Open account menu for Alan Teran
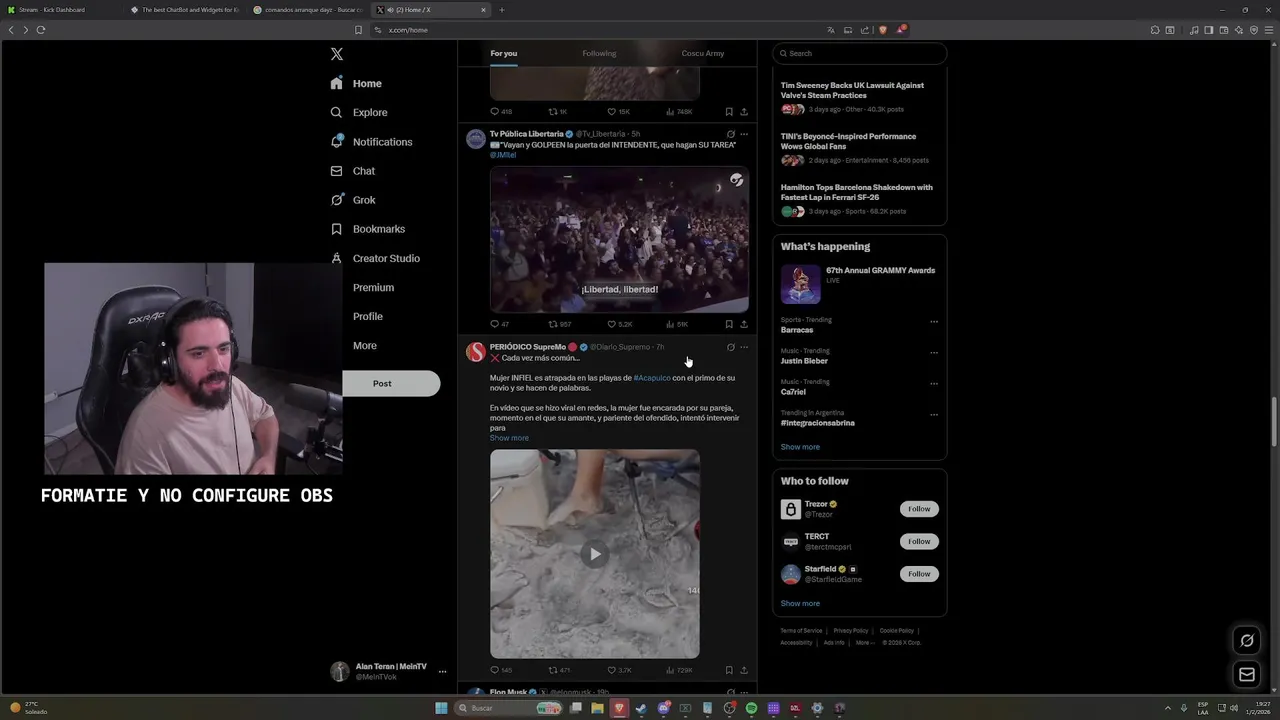 pyautogui.click(x=390, y=672)
